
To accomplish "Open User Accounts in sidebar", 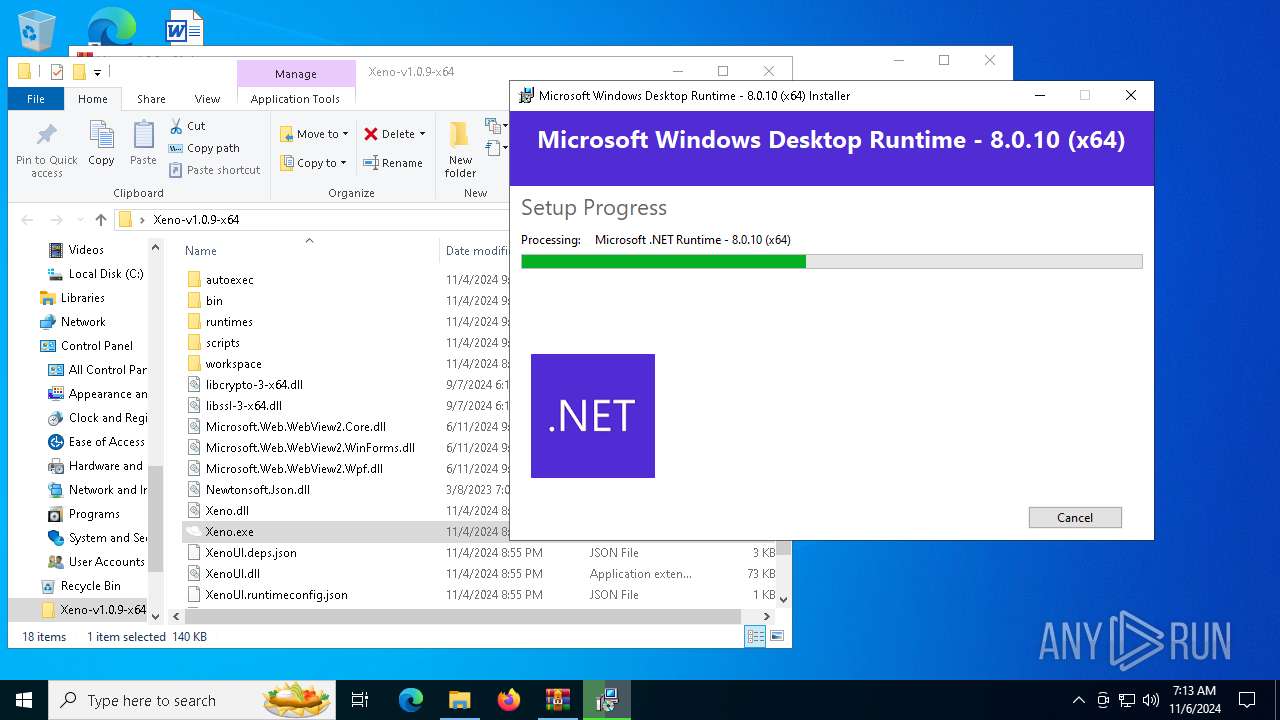I will (x=97, y=562).
